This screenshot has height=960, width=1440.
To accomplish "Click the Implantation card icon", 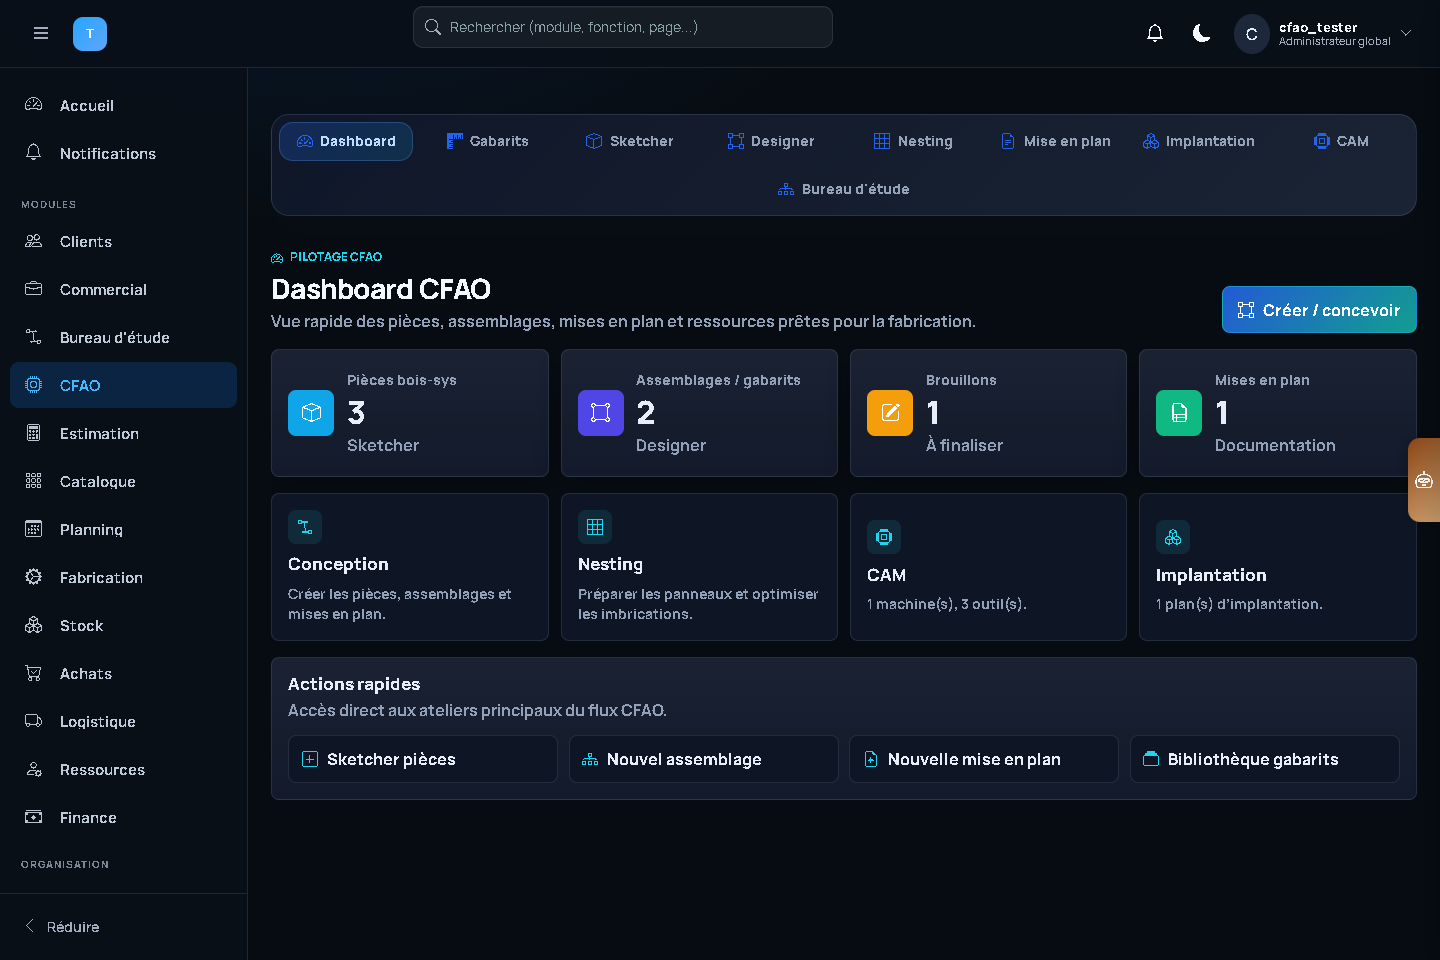I will point(1173,537).
